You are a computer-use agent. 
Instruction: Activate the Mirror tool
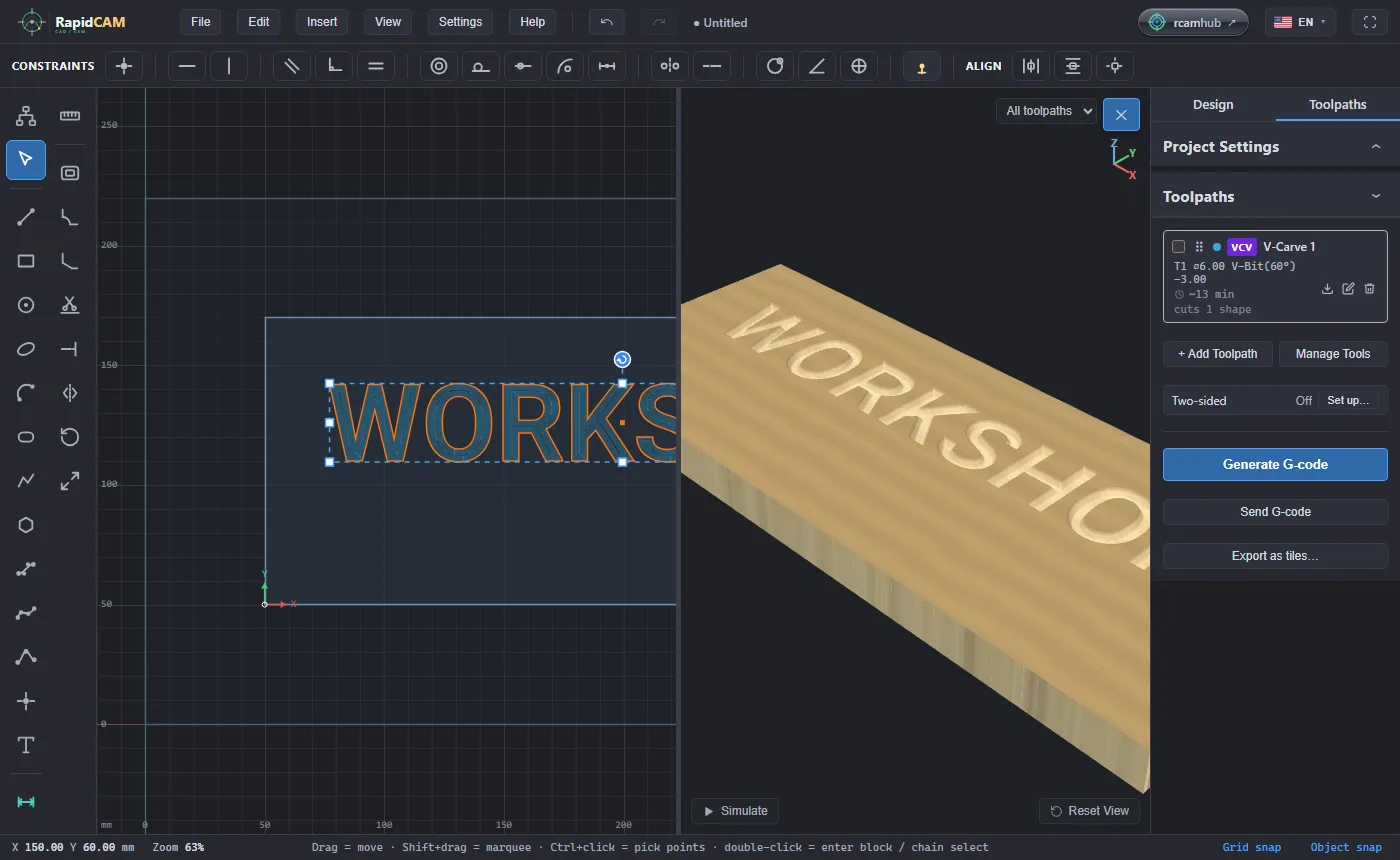pyautogui.click(x=70, y=393)
